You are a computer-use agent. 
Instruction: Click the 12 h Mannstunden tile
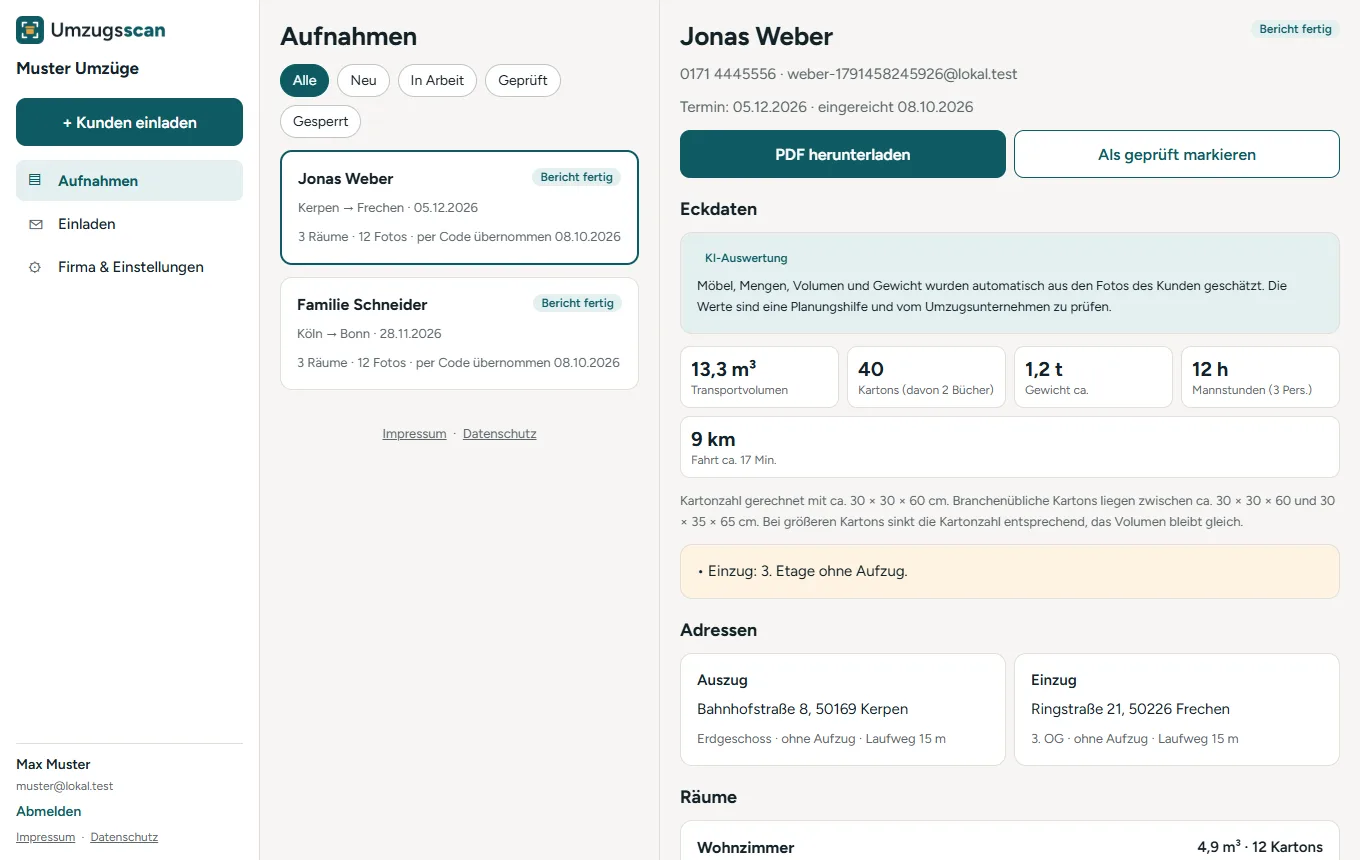pyautogui.click(x=1260, y=377)
